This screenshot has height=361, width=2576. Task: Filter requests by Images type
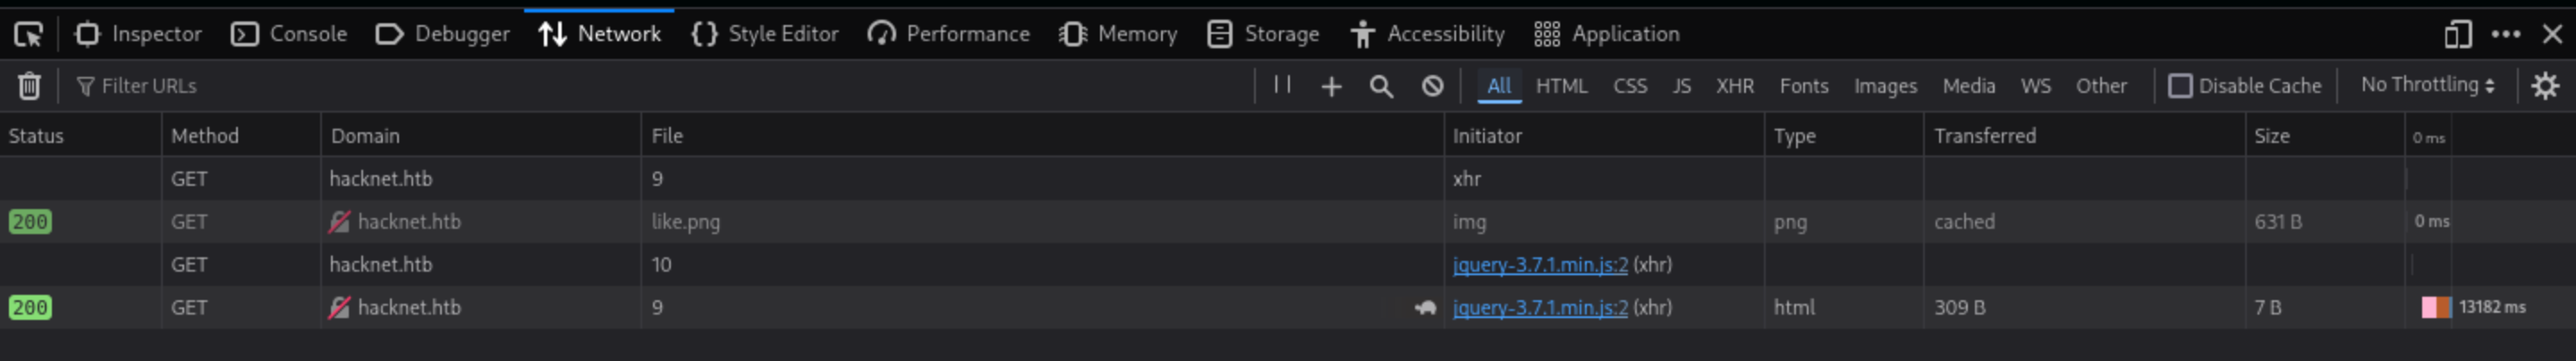coord(1885,86)
